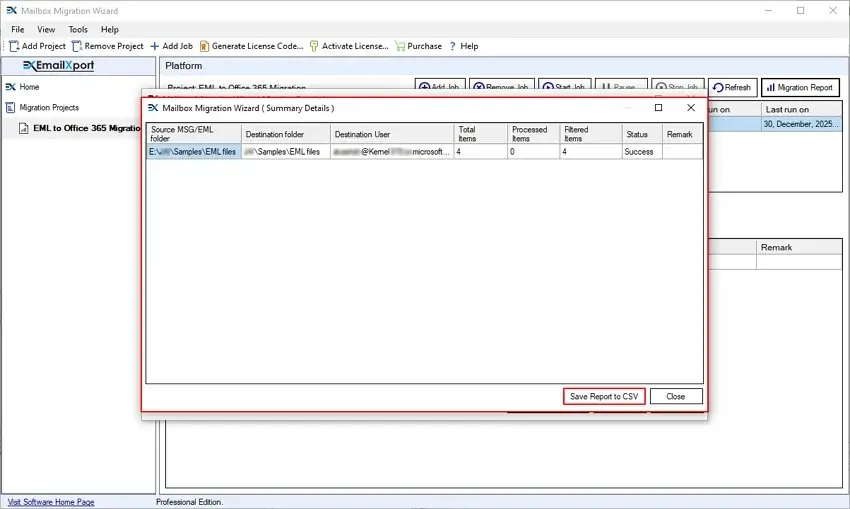Open Visit Software Home Page link

pos(51,502)
